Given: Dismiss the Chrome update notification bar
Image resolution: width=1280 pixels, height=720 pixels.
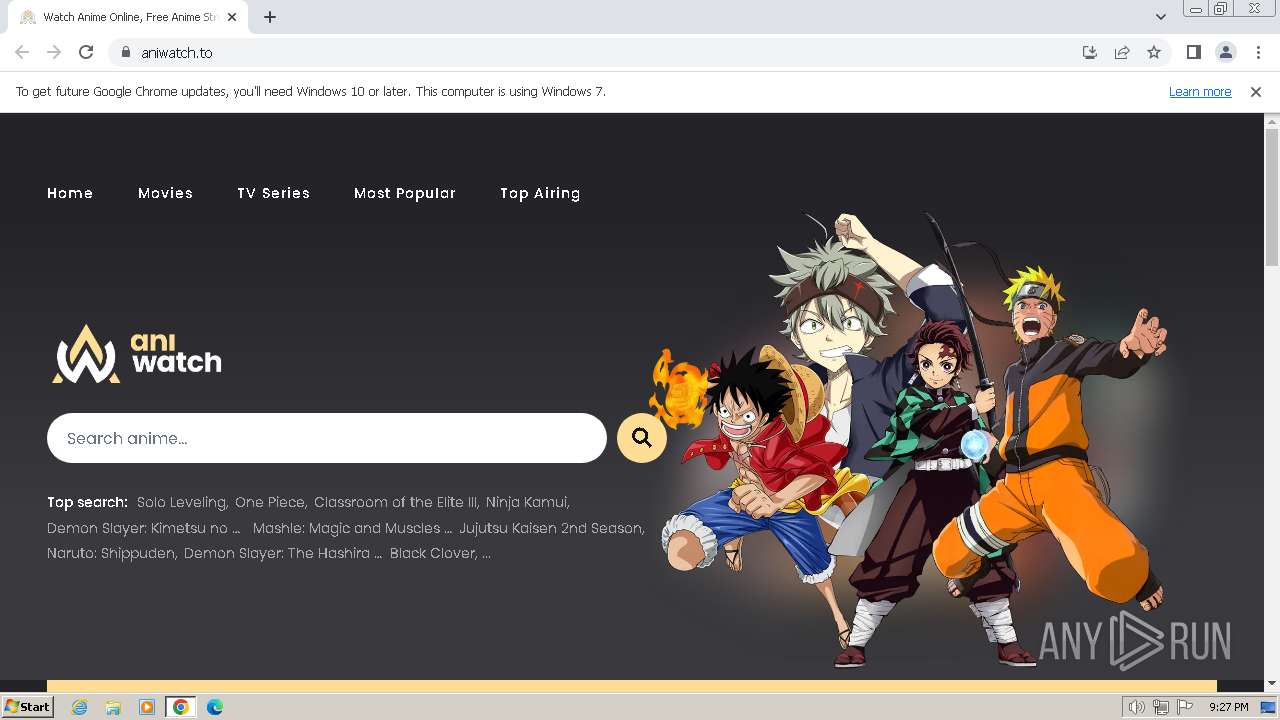Looking at the screenshot, I should pyautogui.click(x=1256, y=91).
